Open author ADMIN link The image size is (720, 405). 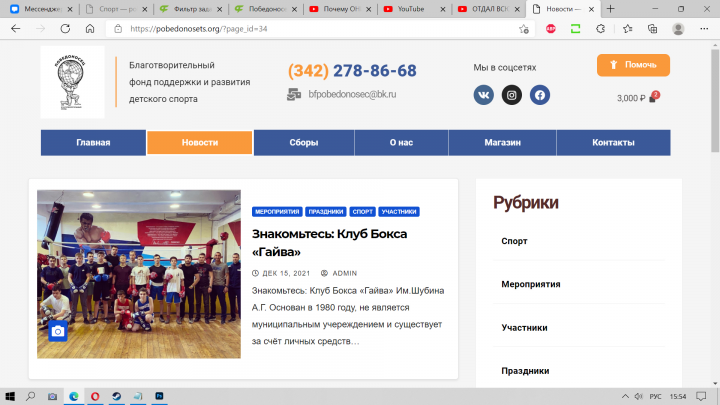[x=344, y=273]
